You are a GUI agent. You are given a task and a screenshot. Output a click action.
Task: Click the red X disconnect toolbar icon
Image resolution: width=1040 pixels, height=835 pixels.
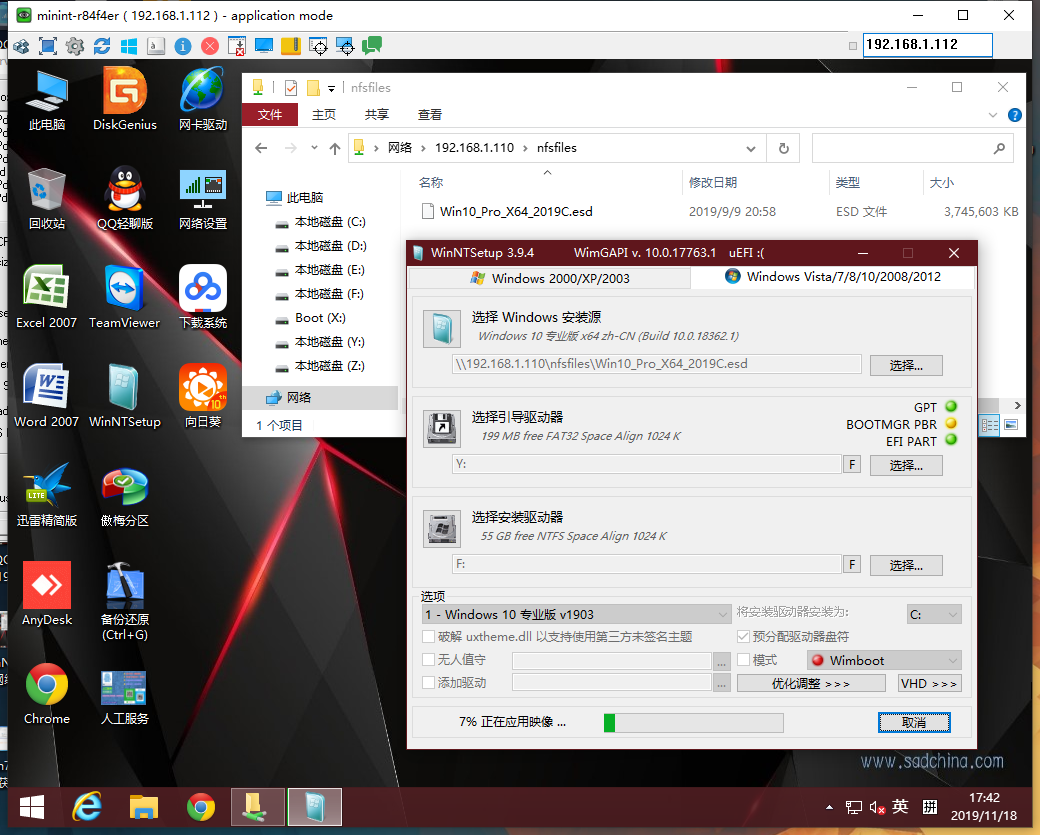pyautogui.click(x=210, y=46)
